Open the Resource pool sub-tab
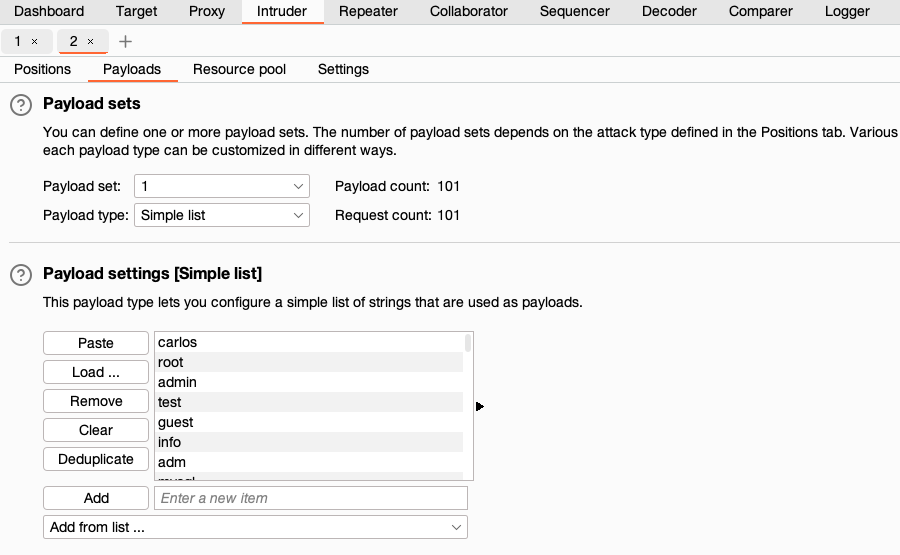Viewport: 900px width, 555px height. point(239,69)
